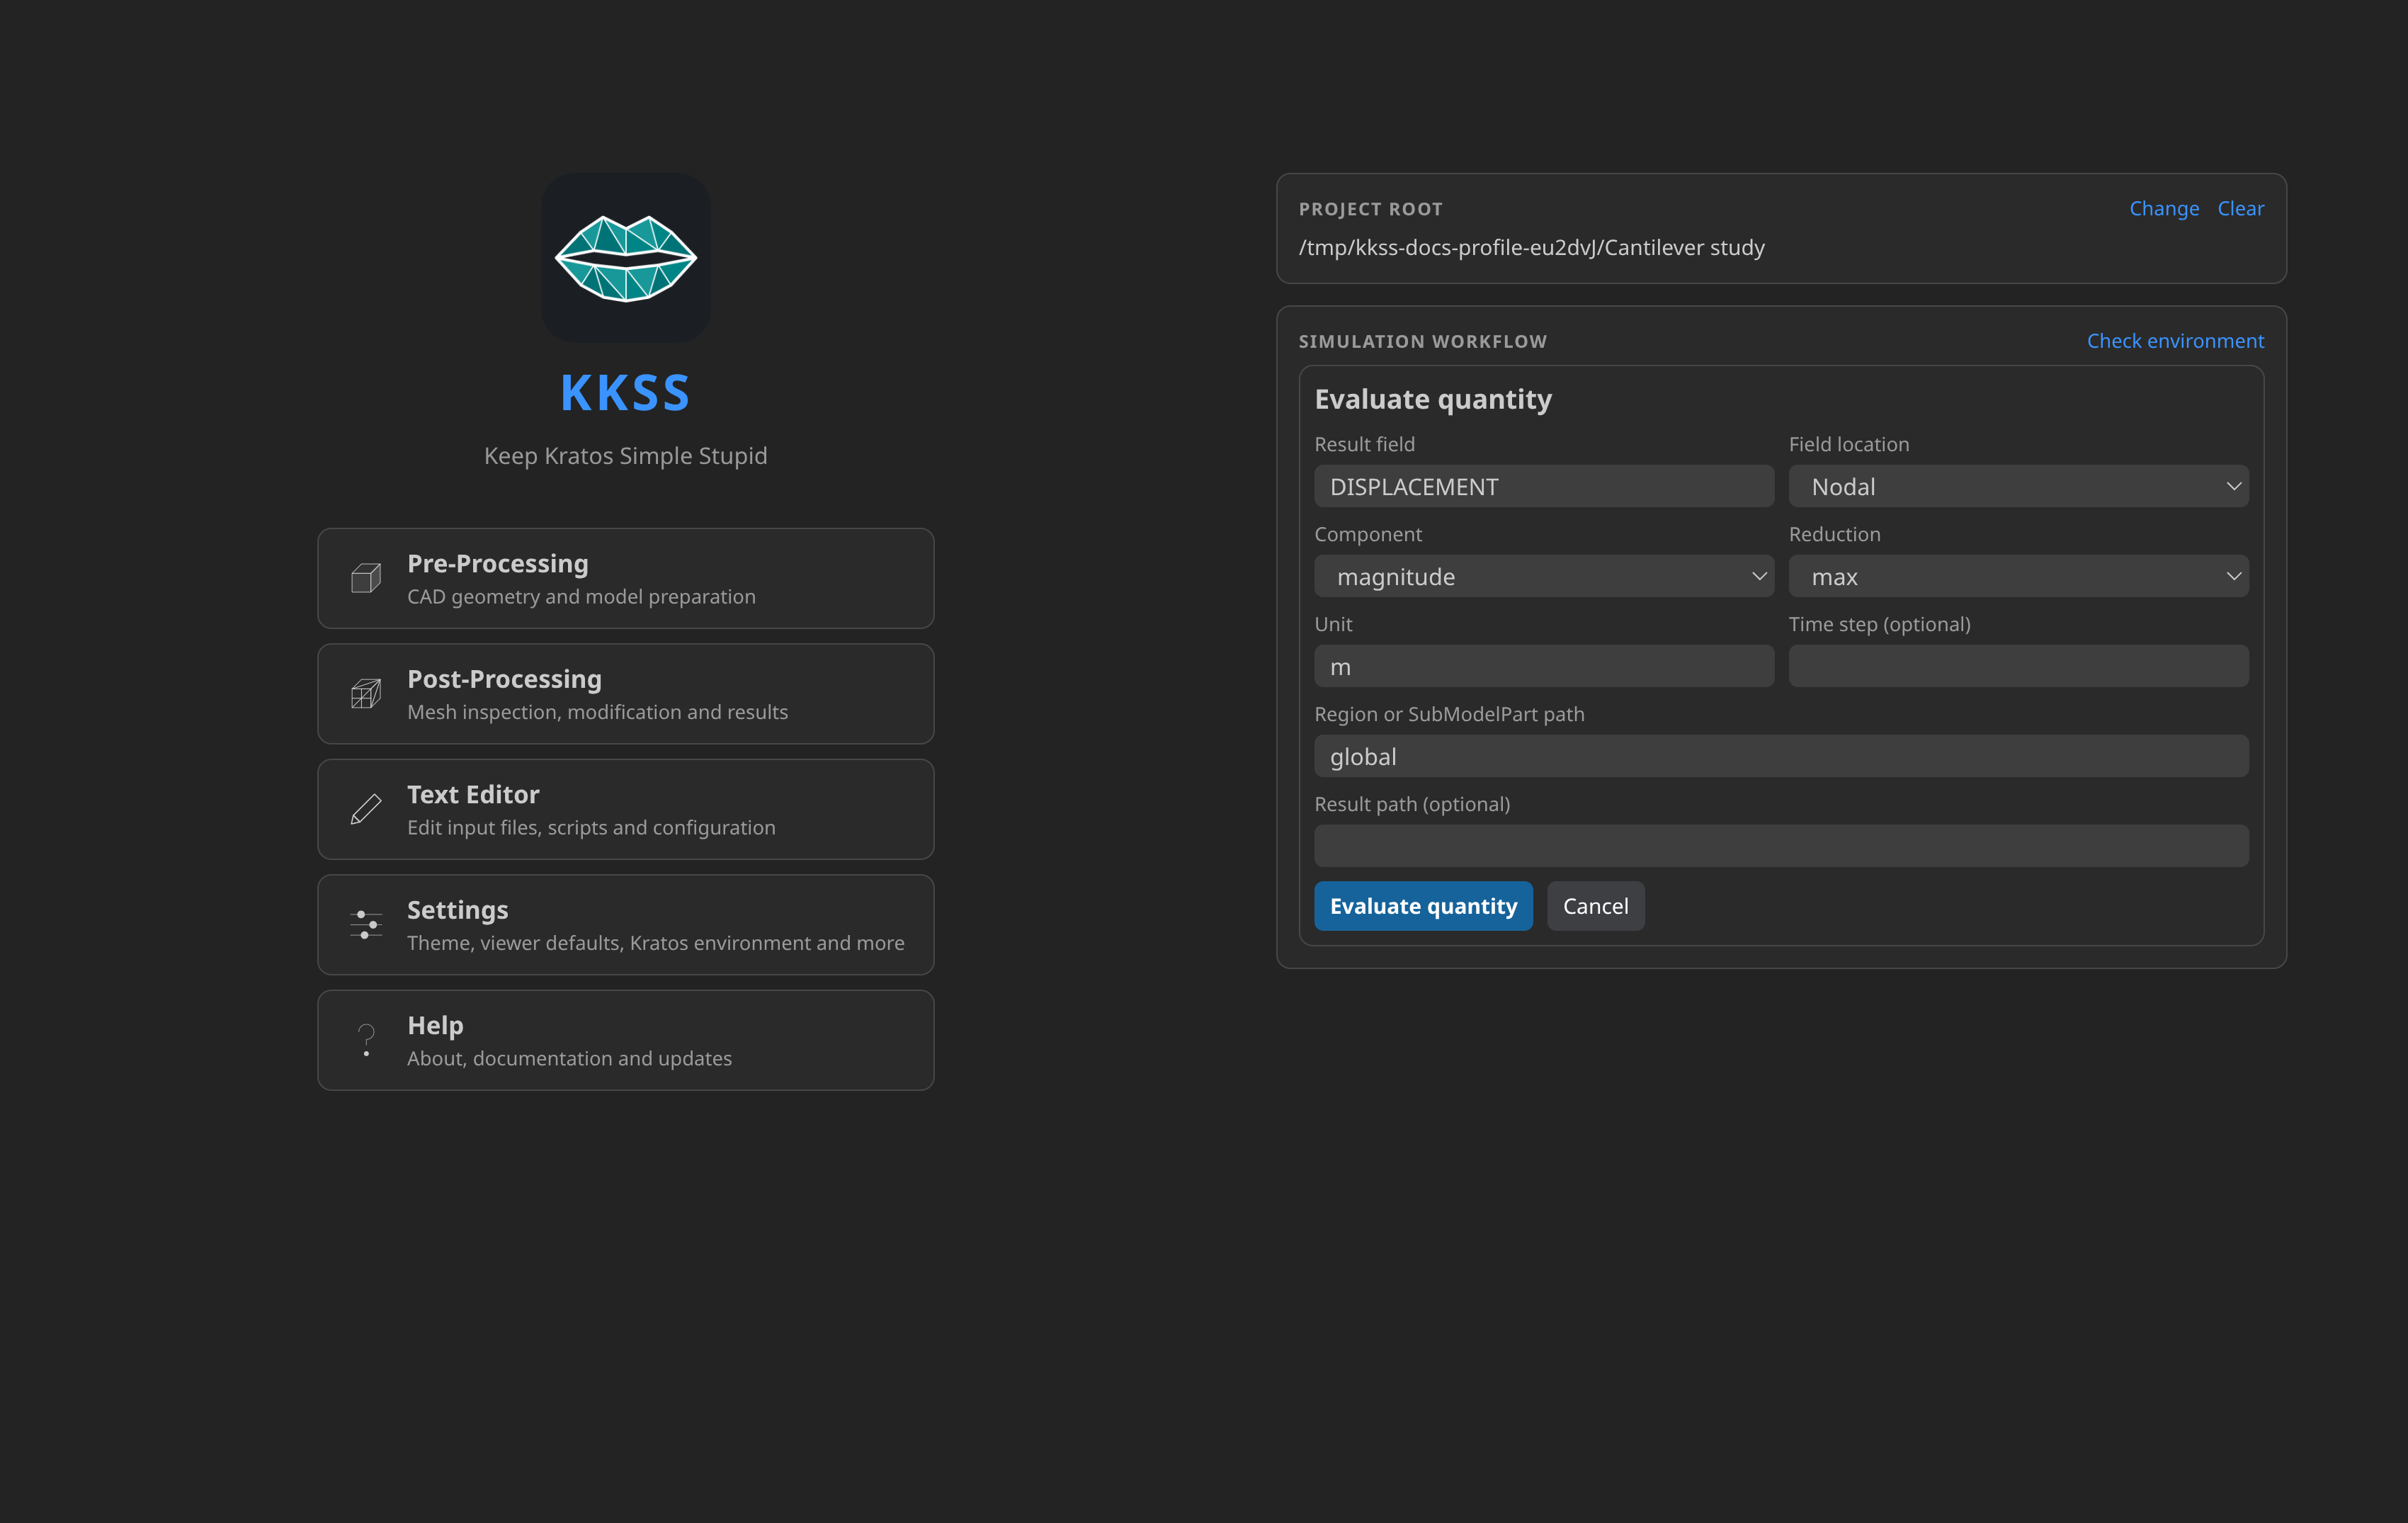Click the Help question mark icon
The image size is (2408, 1523).
coord(366,1040)
